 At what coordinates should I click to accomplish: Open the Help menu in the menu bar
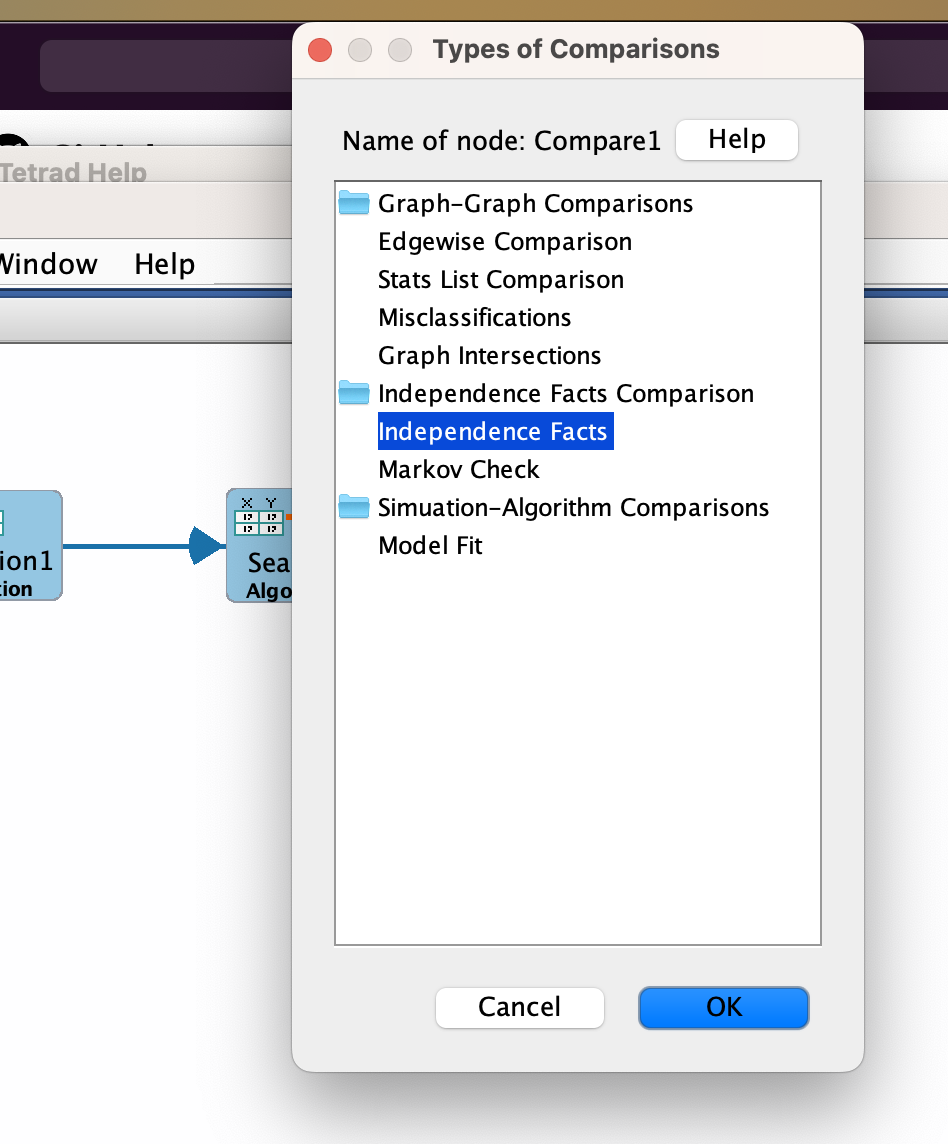[166, 264]
